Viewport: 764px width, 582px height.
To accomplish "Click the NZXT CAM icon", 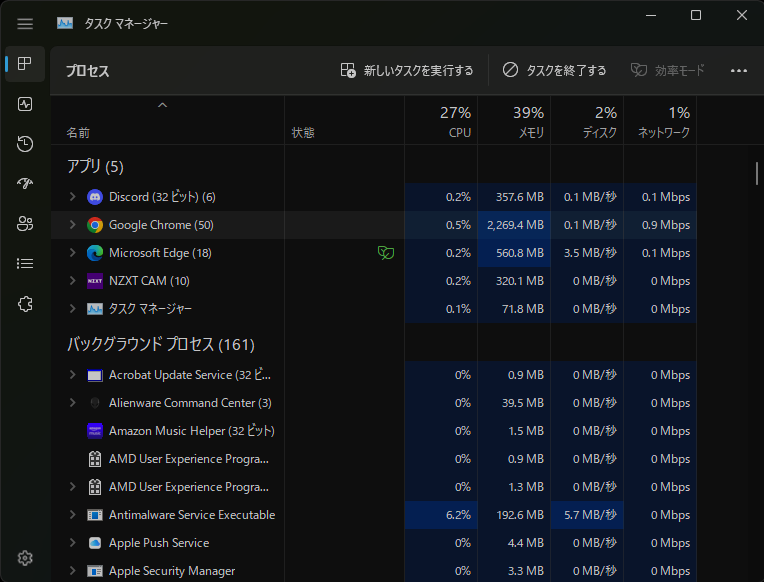I will coord(95,281).
